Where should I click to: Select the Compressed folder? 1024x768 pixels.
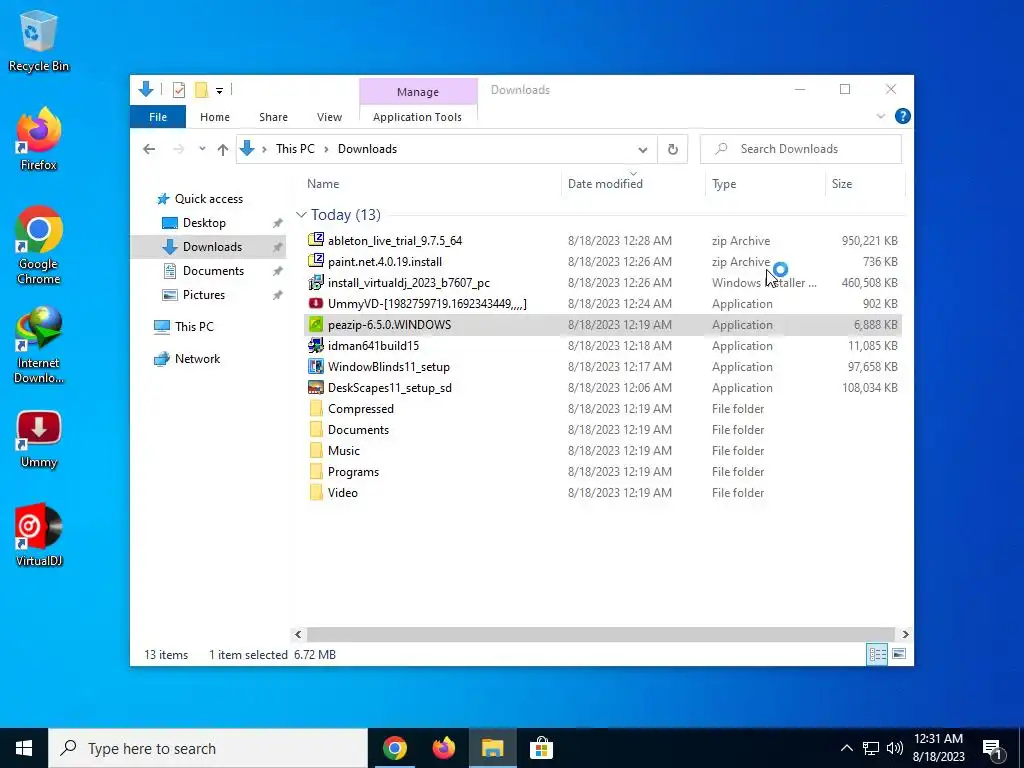[x=360, y=409]
